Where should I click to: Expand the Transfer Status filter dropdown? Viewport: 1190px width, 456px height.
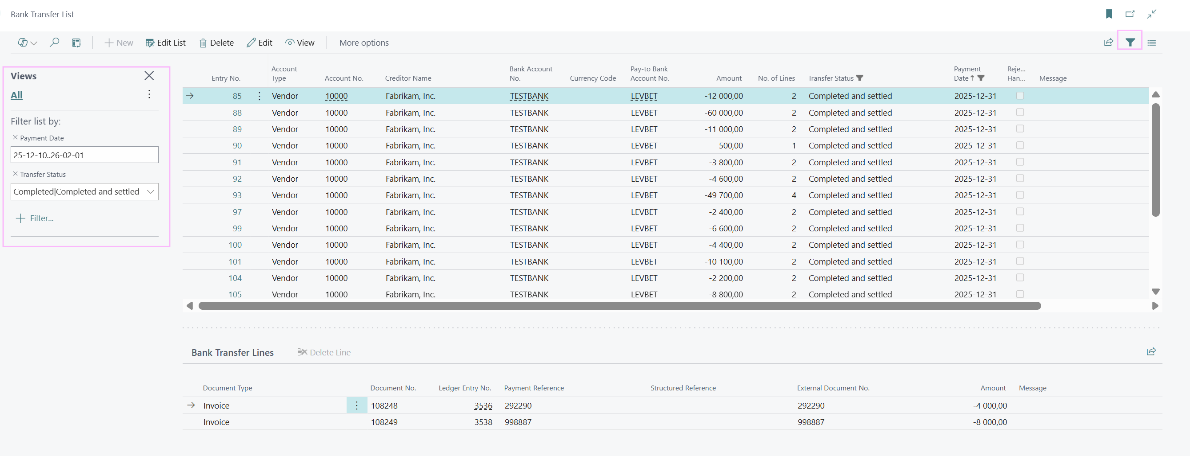[x=150, y=192]
